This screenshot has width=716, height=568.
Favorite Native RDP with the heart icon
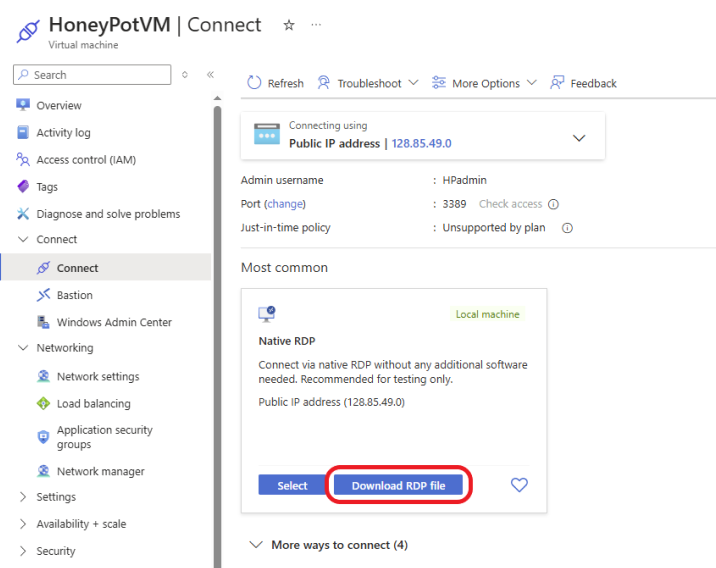pyautogui.click(x=519, y=485)
